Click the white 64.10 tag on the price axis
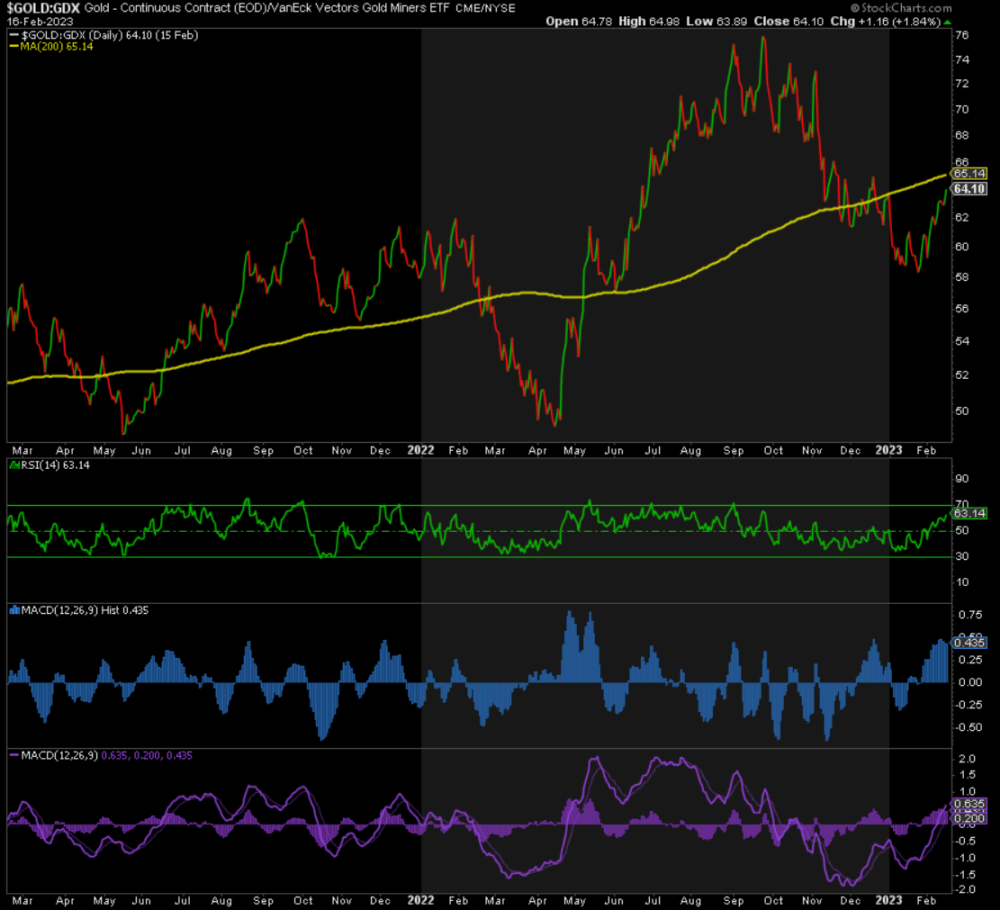This screenshot has height=910, width=1000. coord(969,189)
